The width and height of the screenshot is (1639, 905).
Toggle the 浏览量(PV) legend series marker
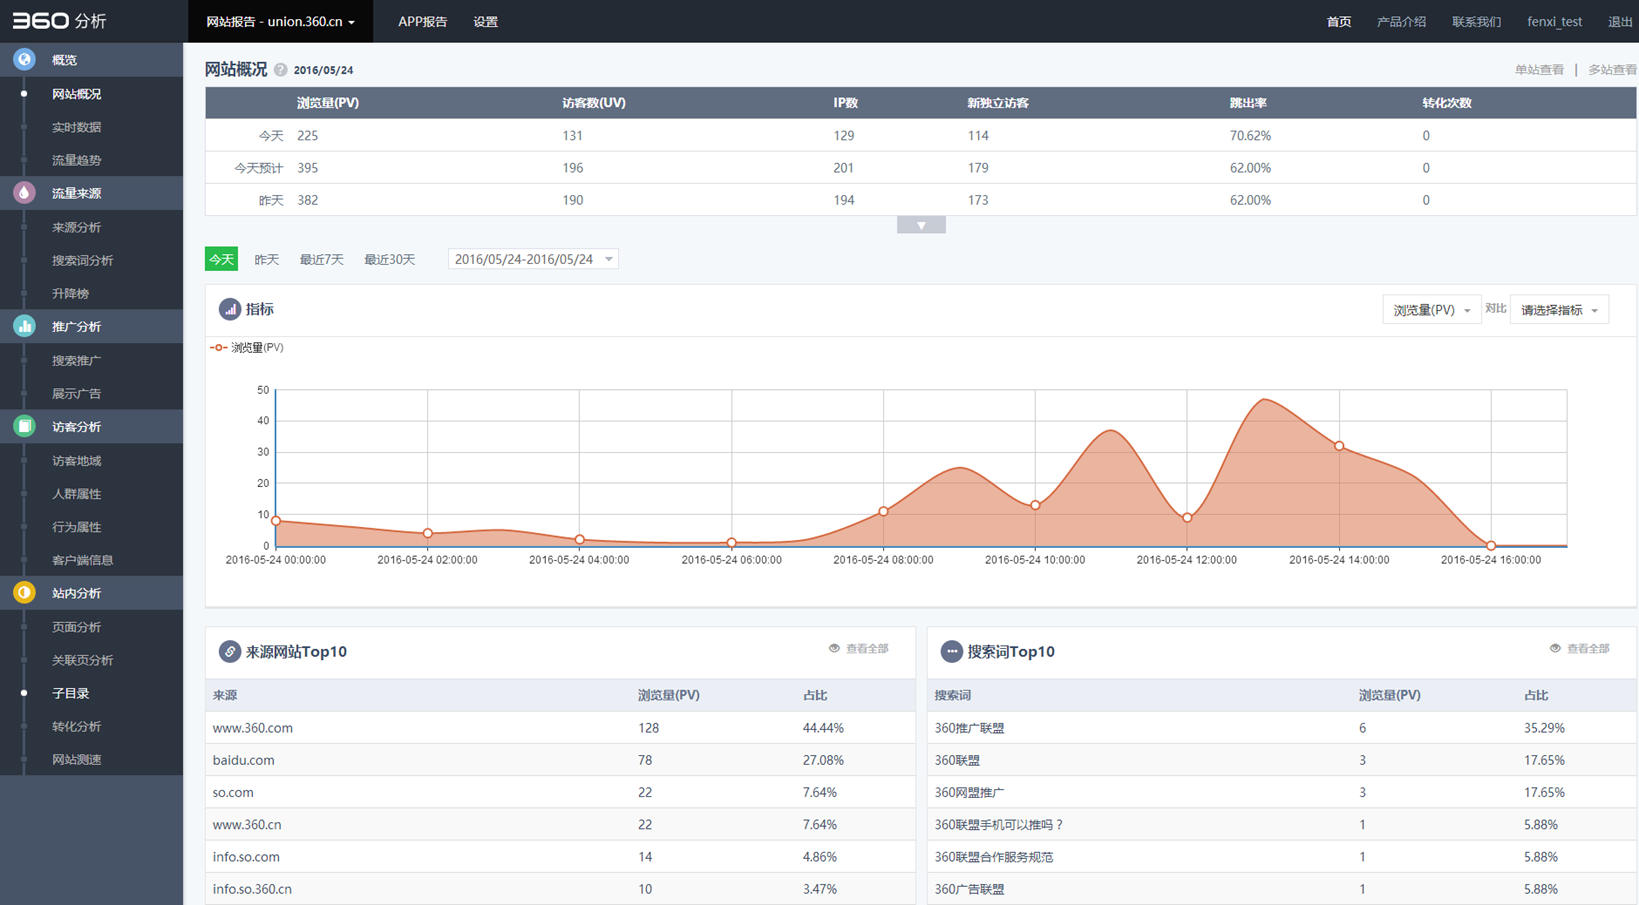click(x=218, y=348)
